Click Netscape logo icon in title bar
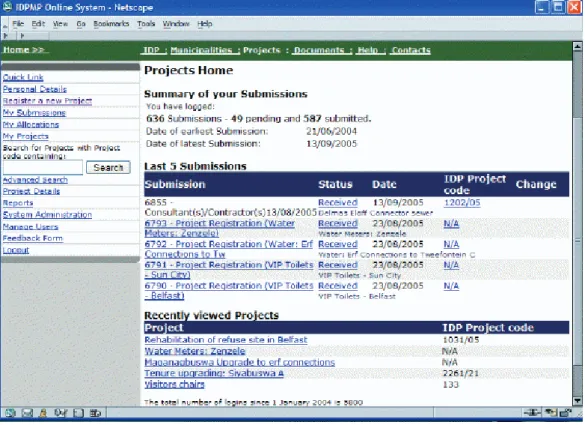Image resolution: width=585 pixels, height=425 pixels. [x=7, y=7]
